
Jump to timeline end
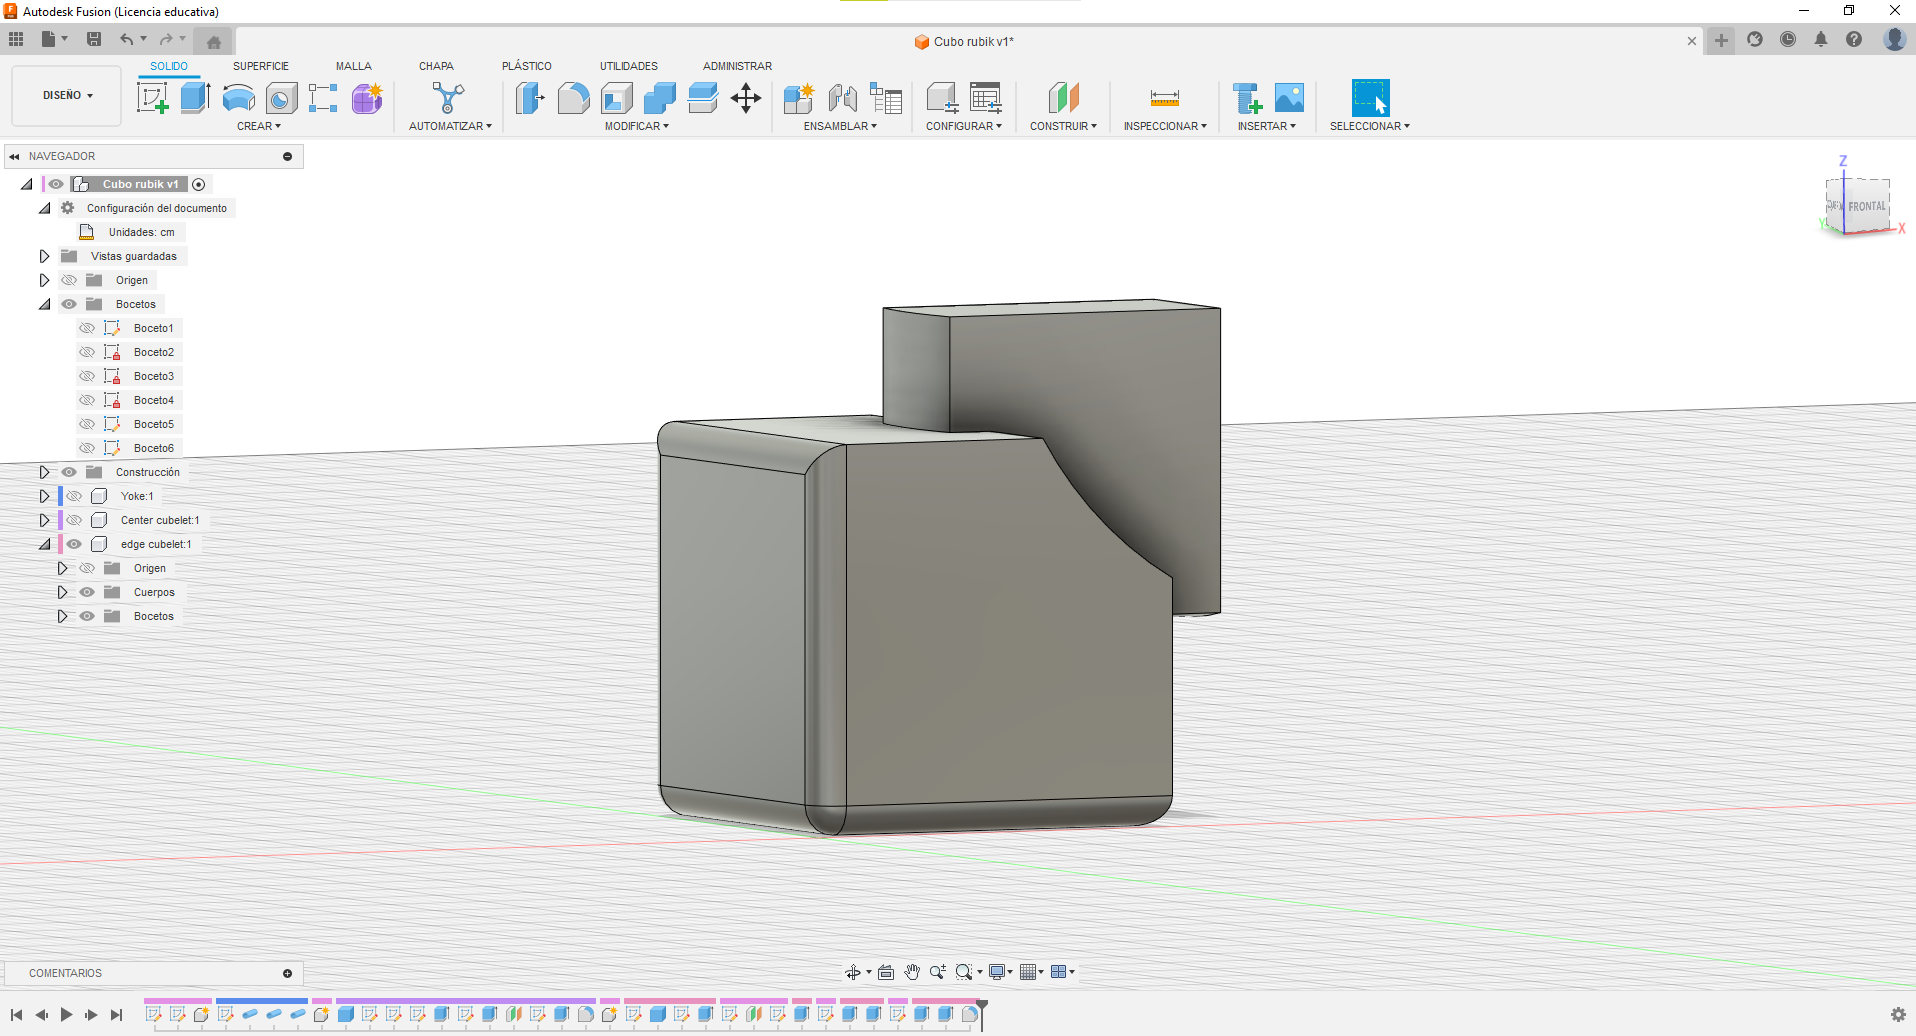117,1014
